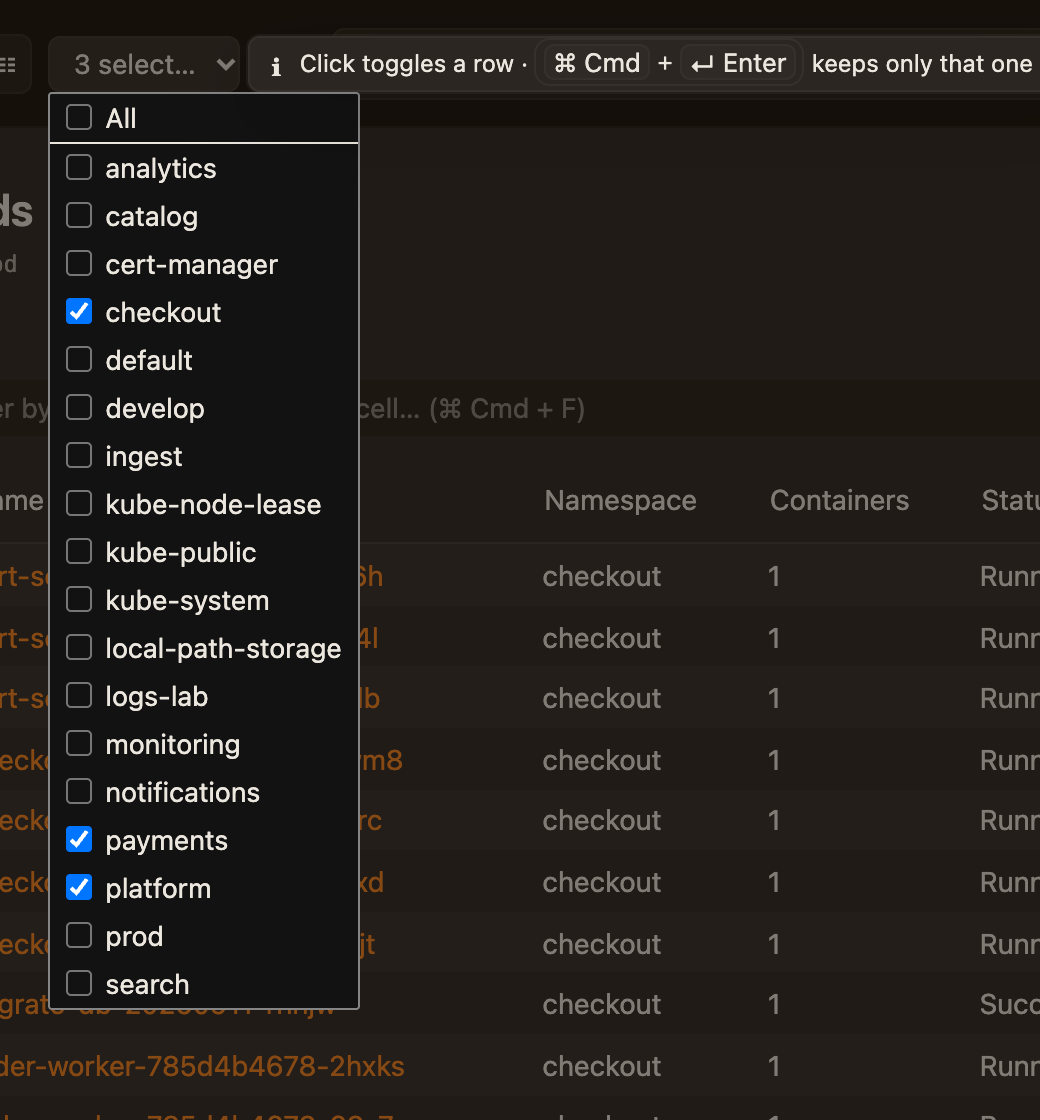This screenshot has height=1120, width=1040.
Task: Check the cert-manager namespace
Action: click(79, 264)
